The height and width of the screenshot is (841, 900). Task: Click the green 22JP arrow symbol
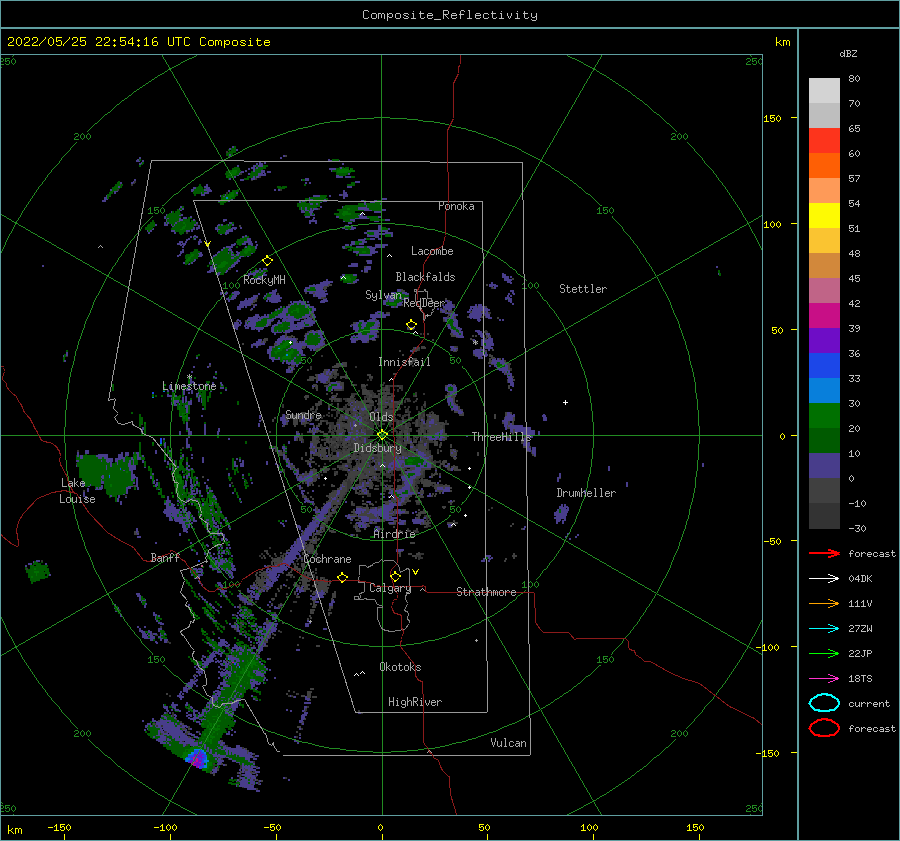(x=824, y=653)
